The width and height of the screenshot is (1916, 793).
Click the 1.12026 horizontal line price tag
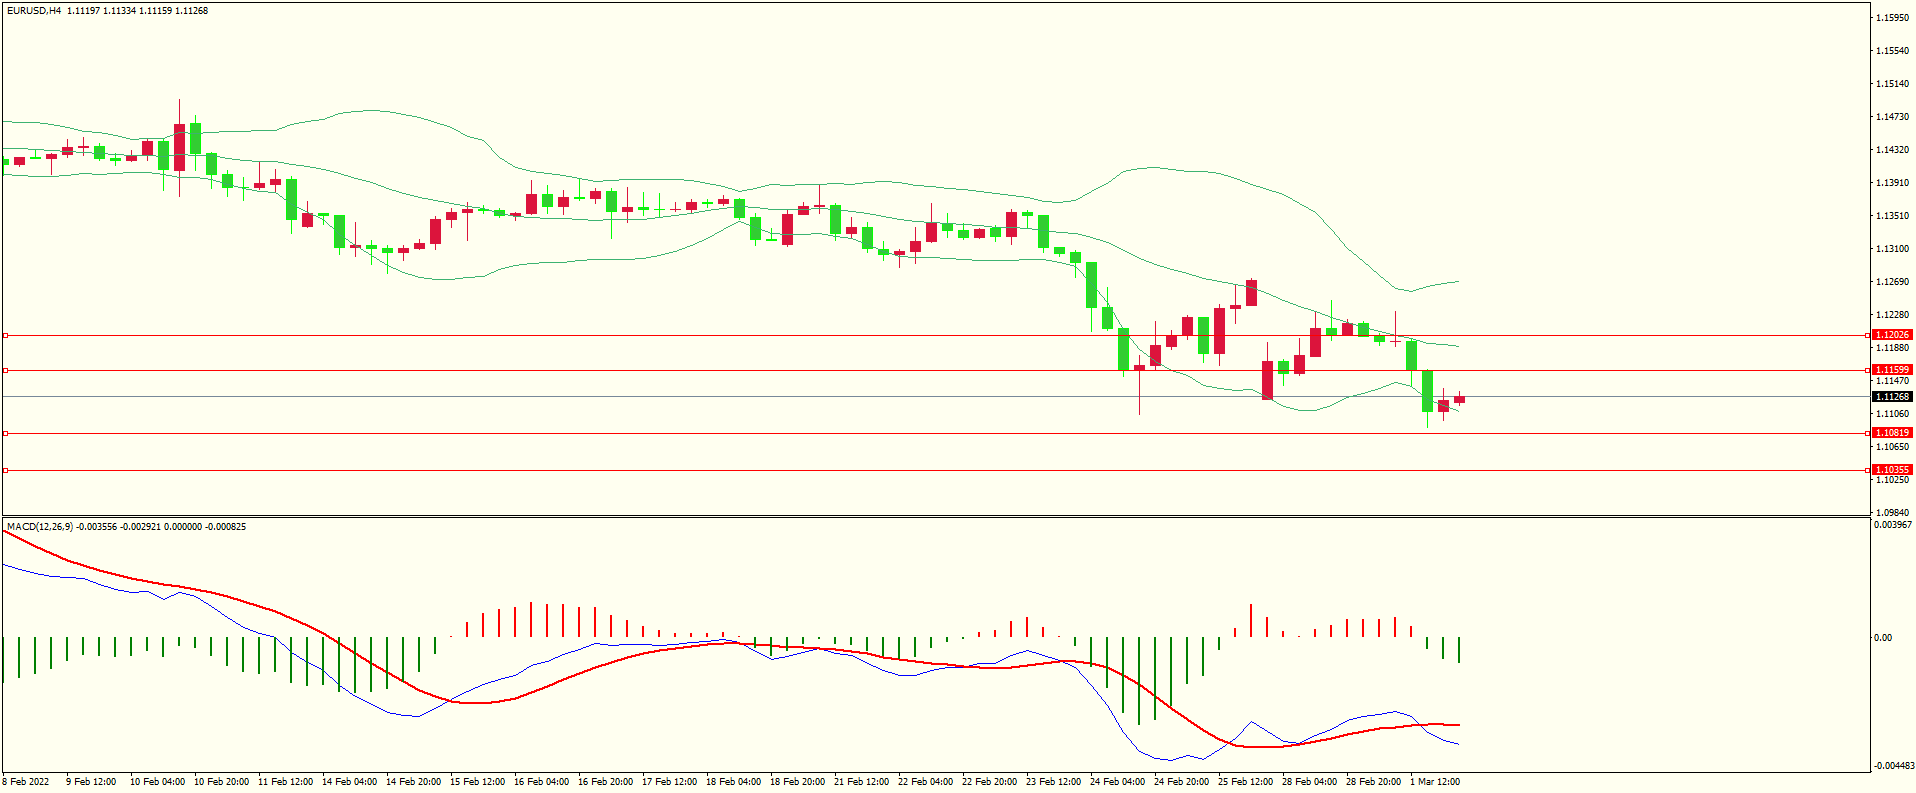point(1892,335)
